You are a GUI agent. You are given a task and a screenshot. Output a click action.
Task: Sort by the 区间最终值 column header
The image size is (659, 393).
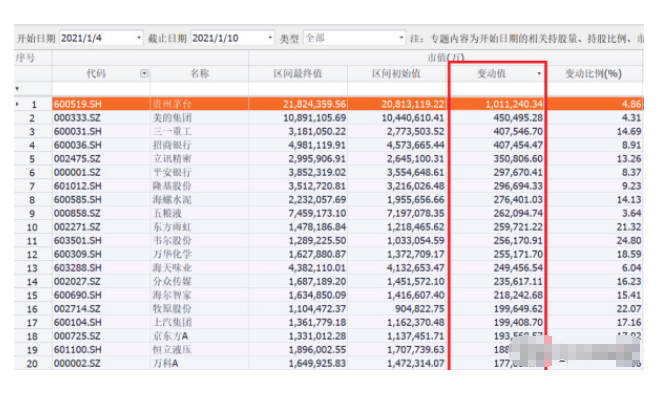tap(298, 74)
